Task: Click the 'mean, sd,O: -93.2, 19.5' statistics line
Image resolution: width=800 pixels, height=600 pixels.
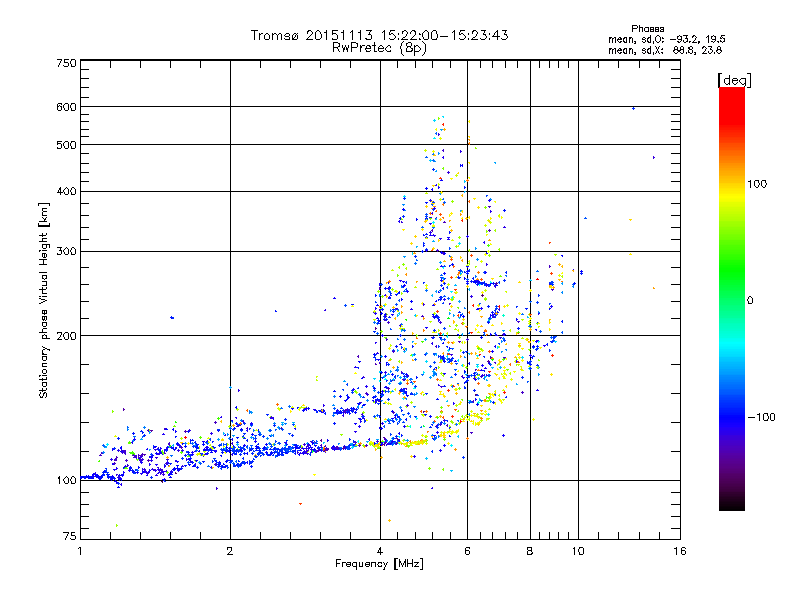Action: click(666, 39)
